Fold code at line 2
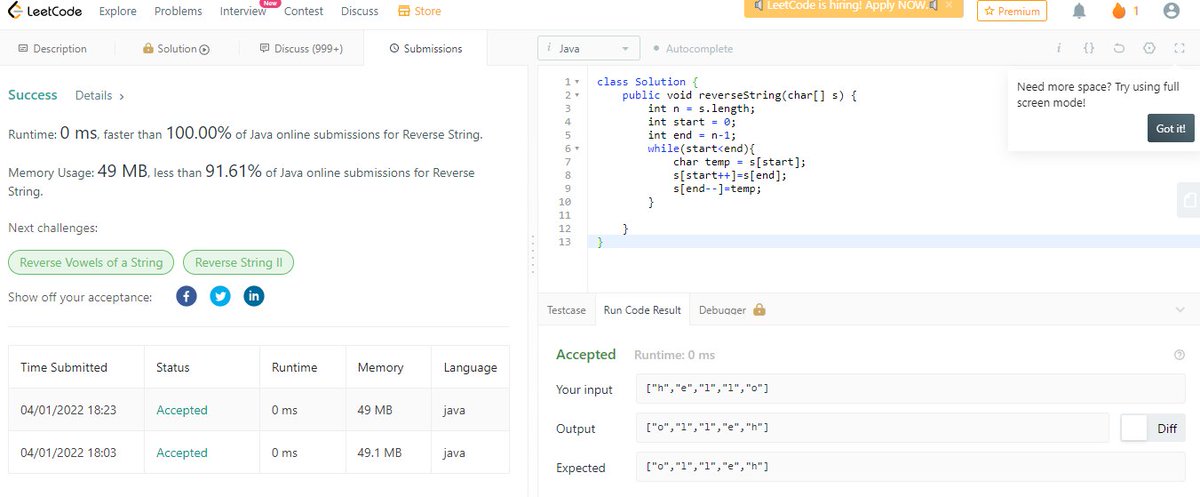This screenshot has height=497, width=1200. click(577, 95)
